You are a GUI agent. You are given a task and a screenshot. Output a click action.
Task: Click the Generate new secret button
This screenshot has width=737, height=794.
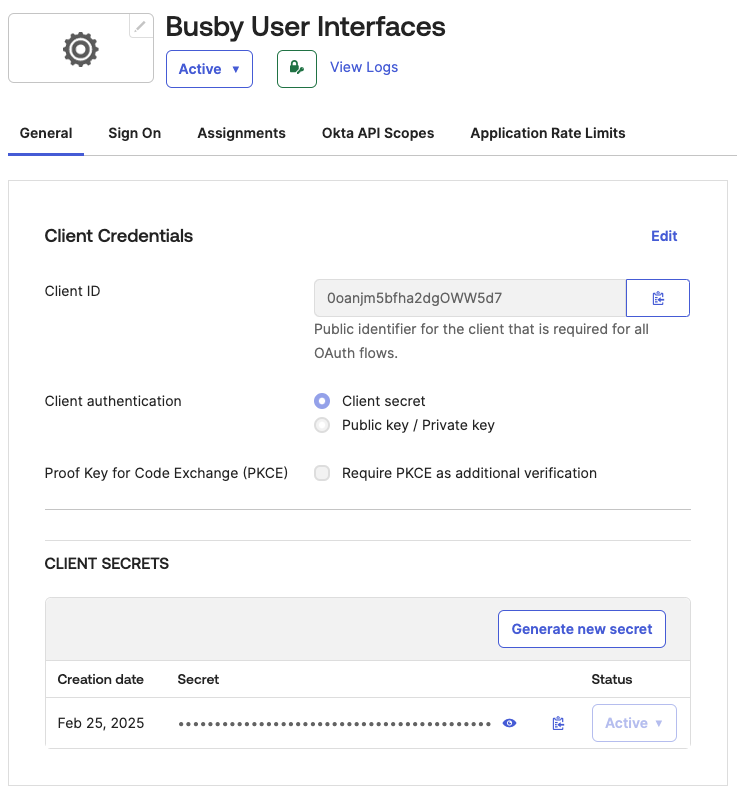click(x=581, y=629)
